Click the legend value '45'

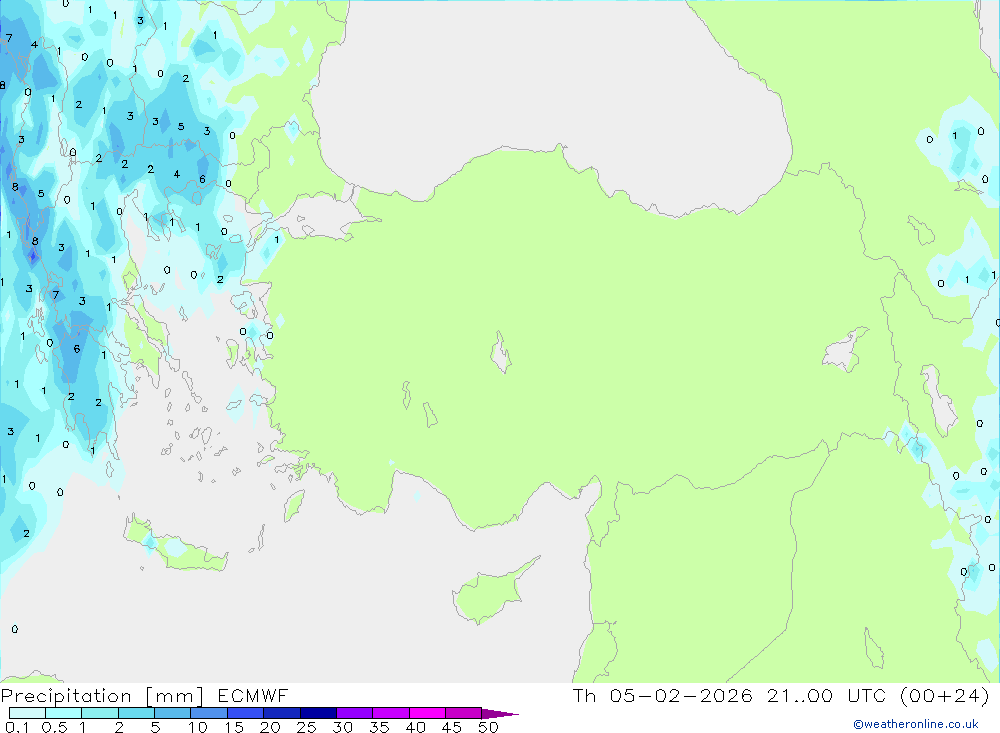coord(452,727)
